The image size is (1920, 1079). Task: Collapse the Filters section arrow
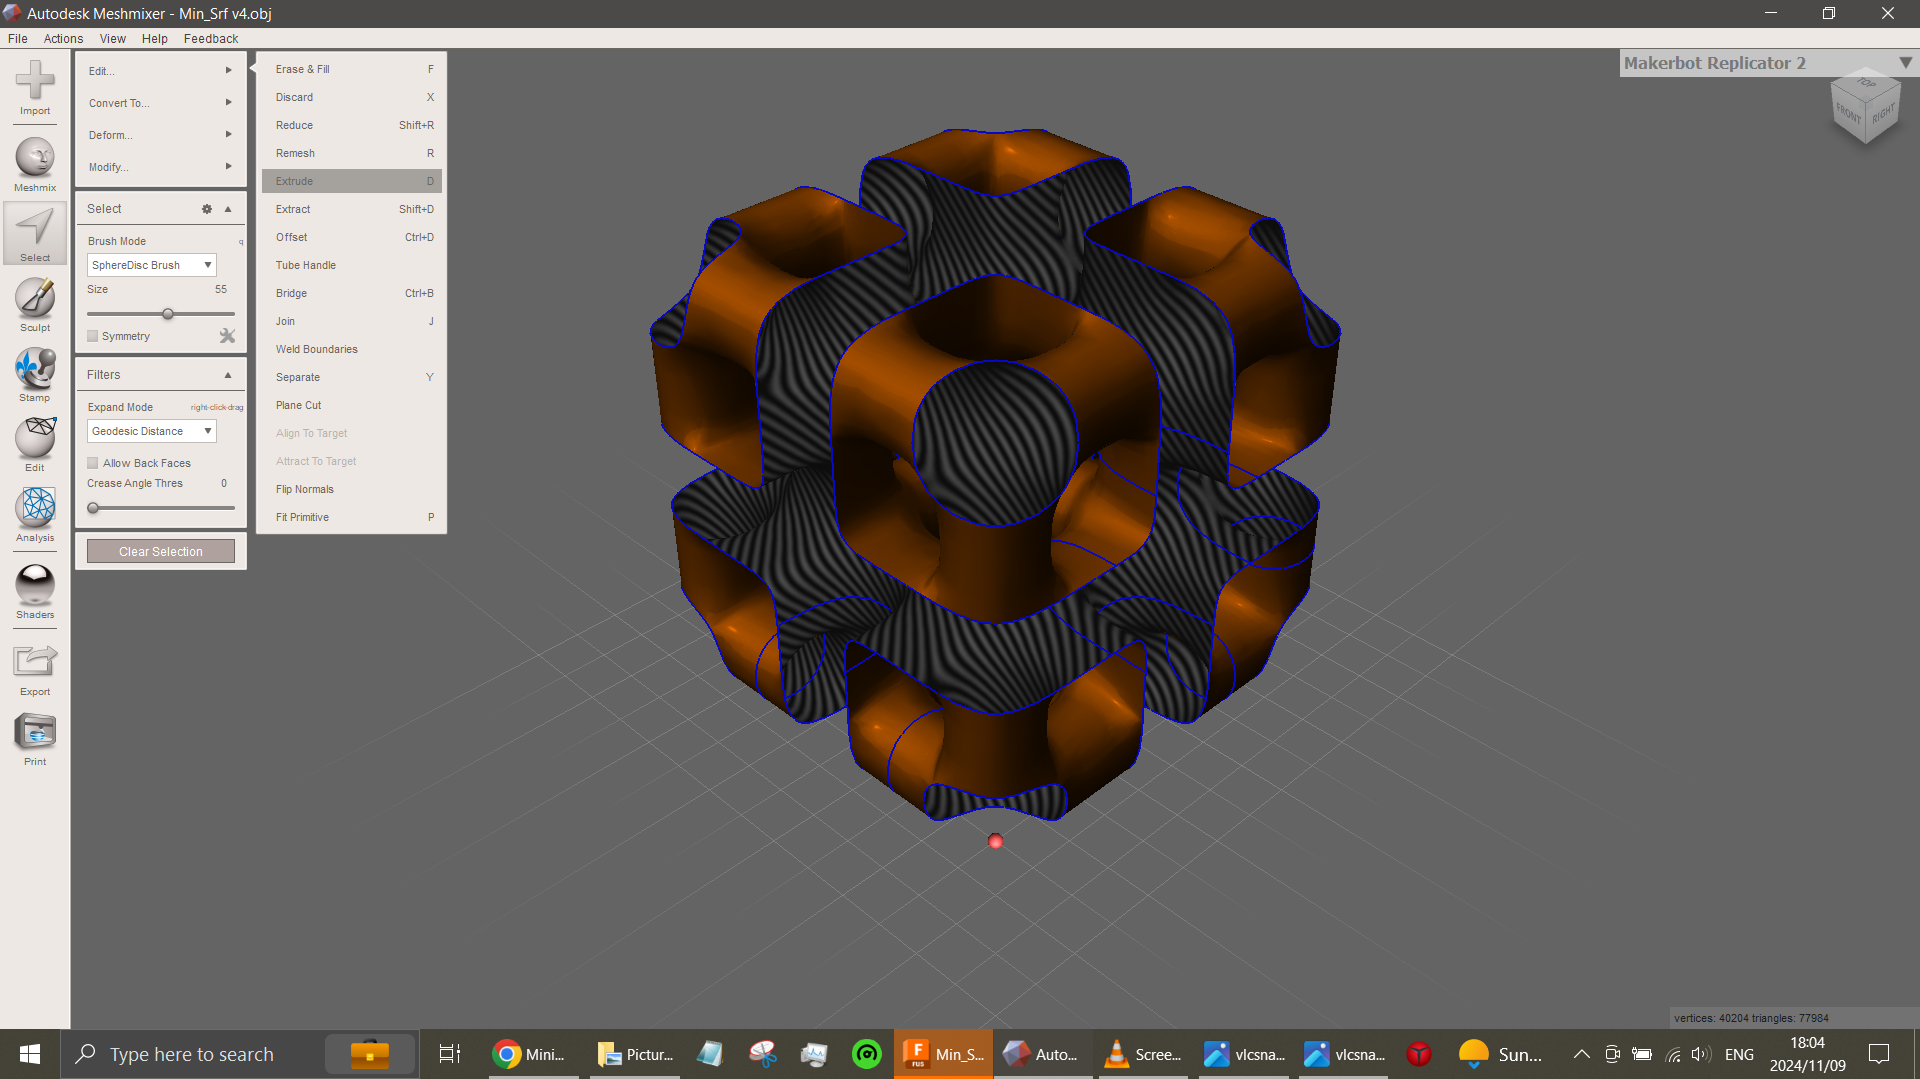click(x=228, y=375)
